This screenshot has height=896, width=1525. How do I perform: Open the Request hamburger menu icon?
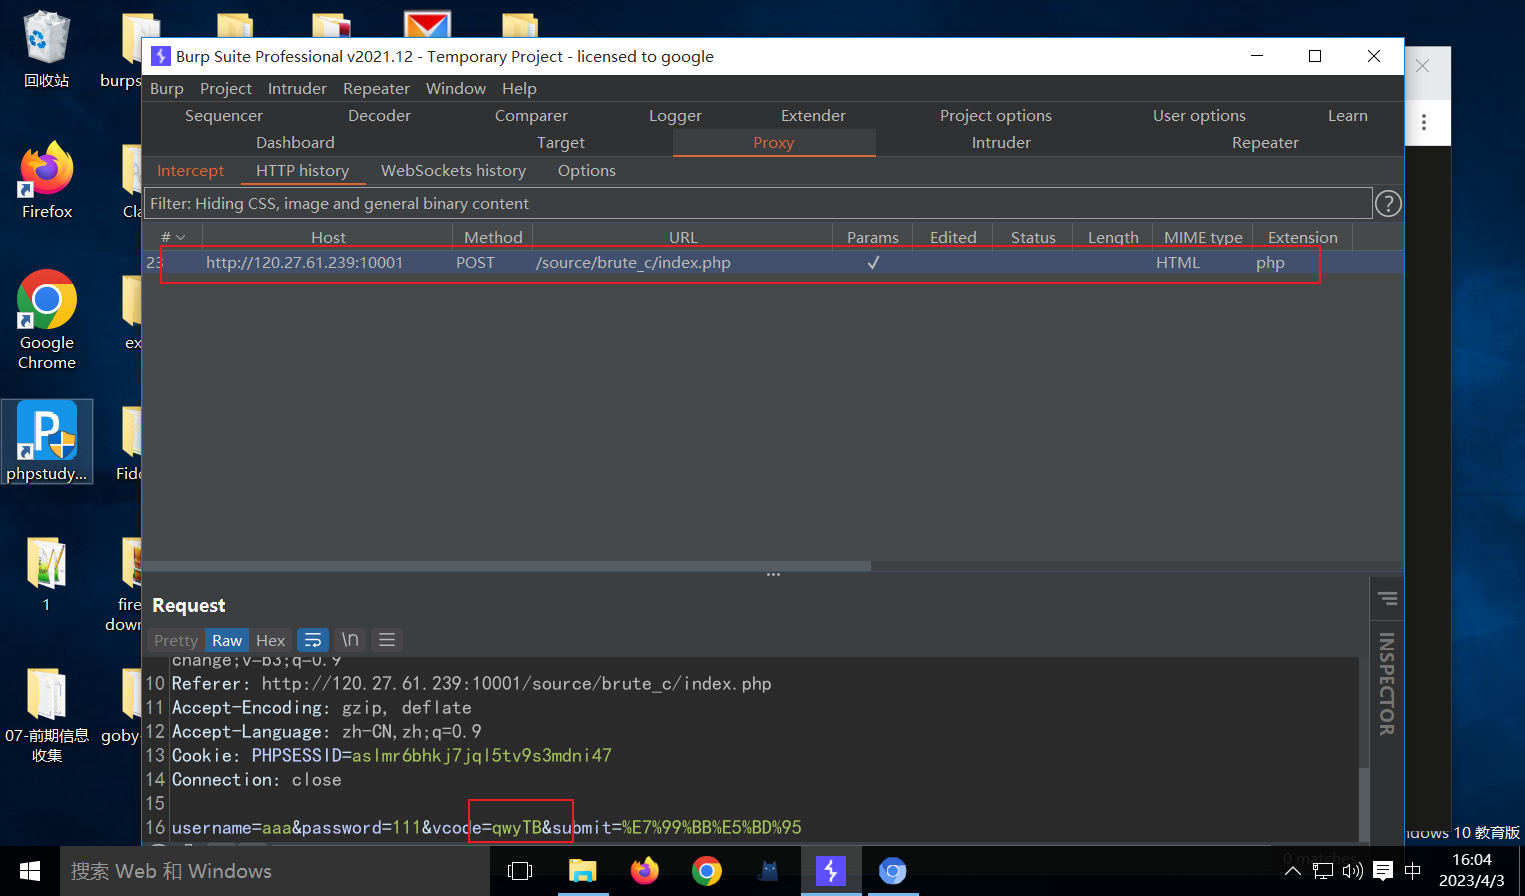(387, 640)
